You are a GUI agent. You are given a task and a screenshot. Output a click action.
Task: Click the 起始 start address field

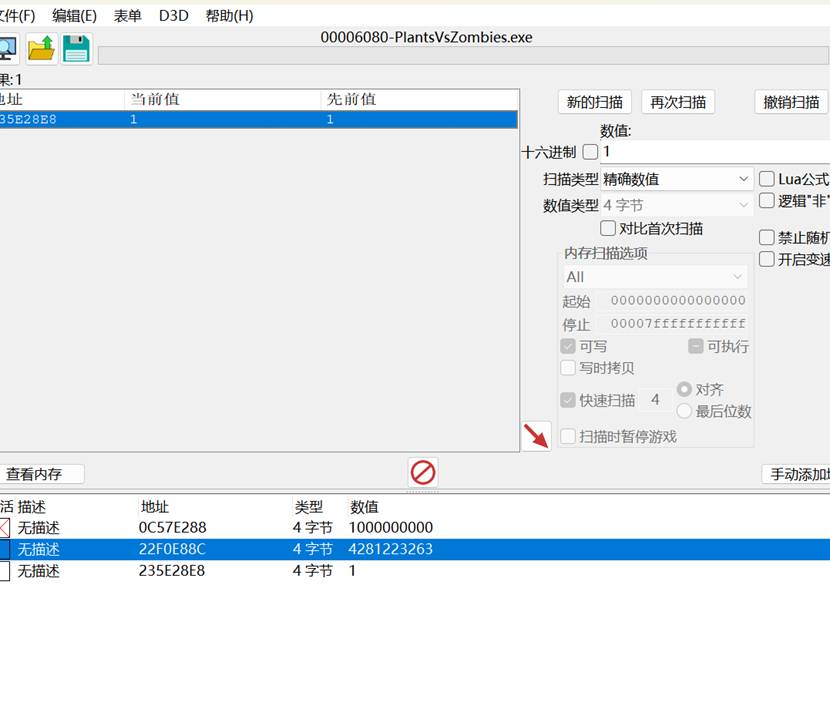point(672,300)
